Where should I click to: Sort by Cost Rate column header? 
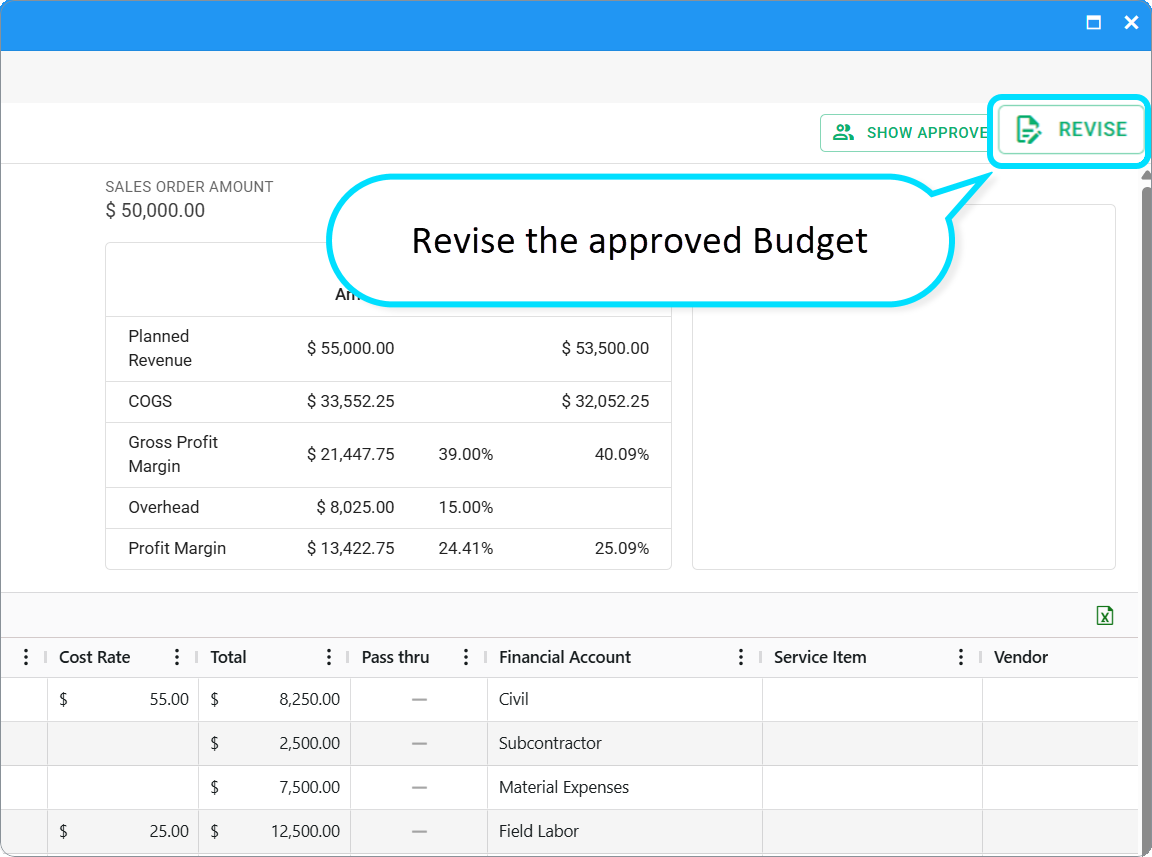click(x=95, y=657)
